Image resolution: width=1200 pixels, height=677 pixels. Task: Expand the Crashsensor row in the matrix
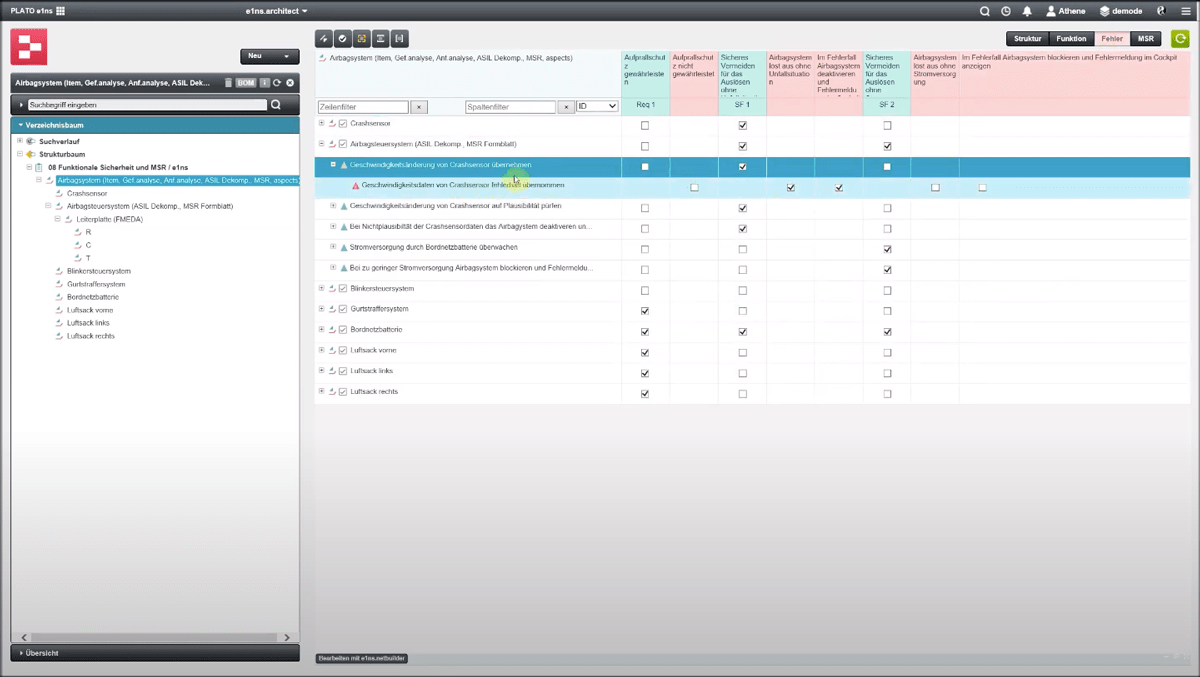[320, 123]
